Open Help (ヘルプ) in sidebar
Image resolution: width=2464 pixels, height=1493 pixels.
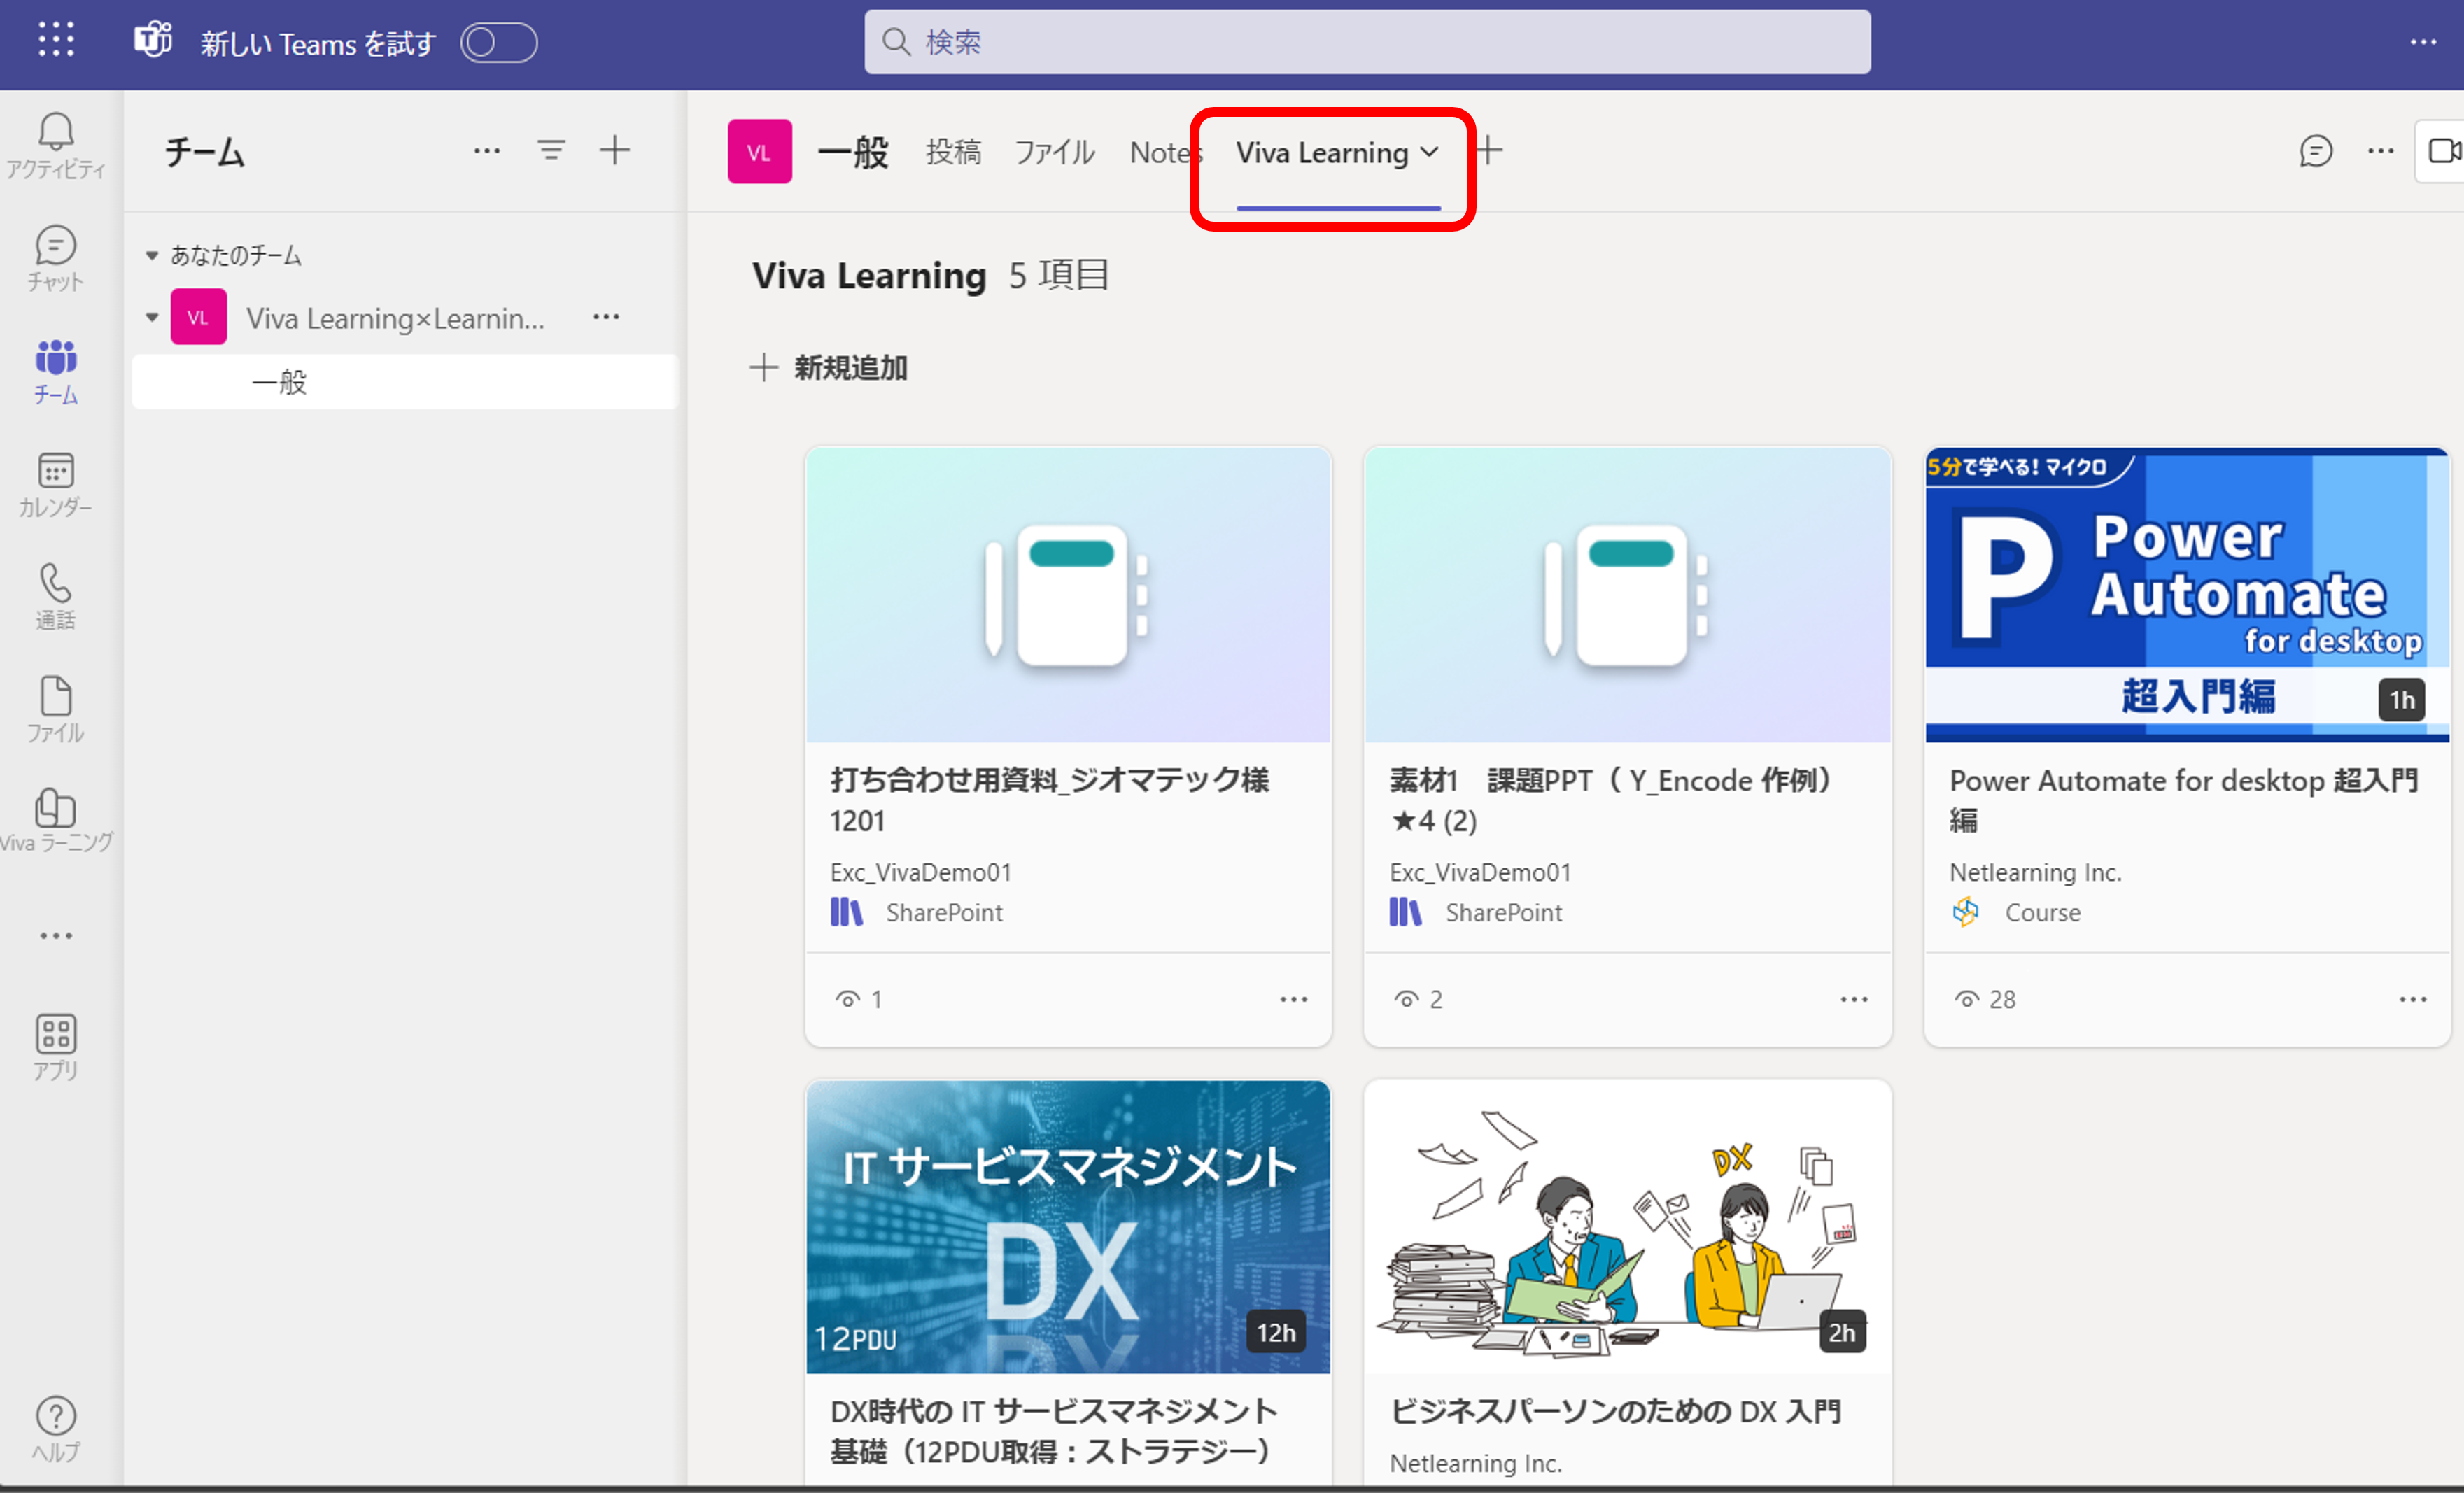pos(56,1430)
